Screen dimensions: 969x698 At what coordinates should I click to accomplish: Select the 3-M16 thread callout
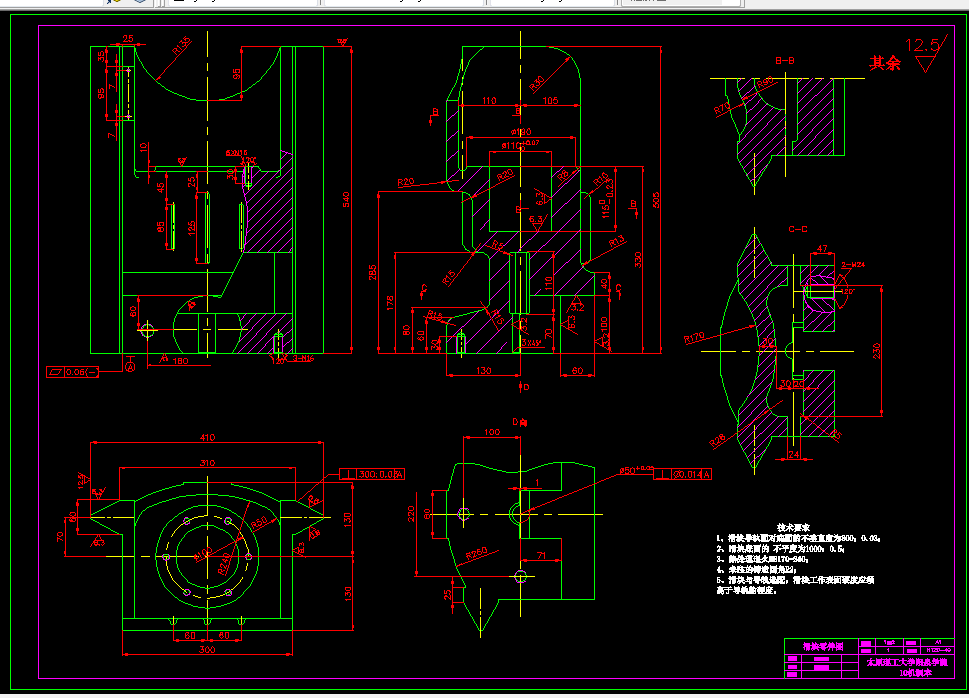[303, 358]
